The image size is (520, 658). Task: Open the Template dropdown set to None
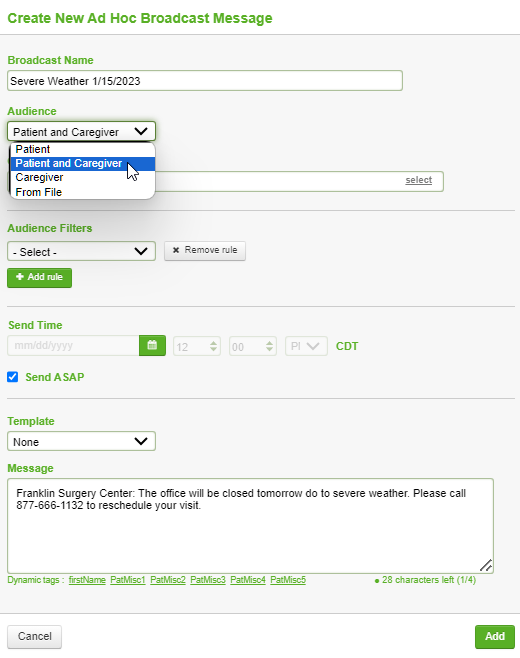tap(81, 441)
